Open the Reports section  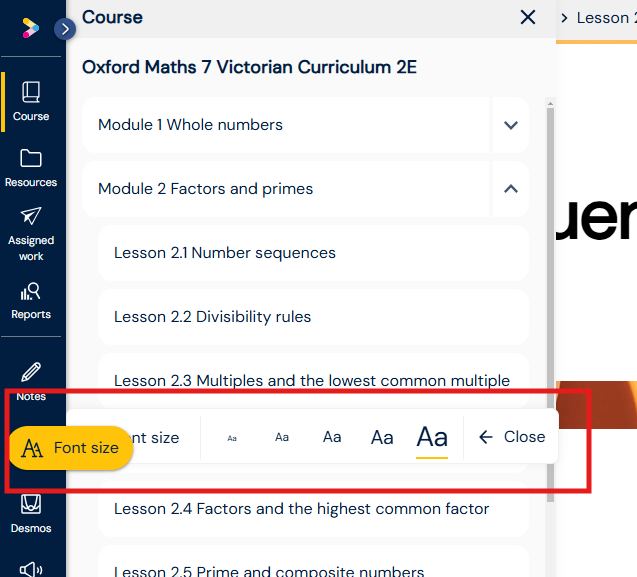31,301
